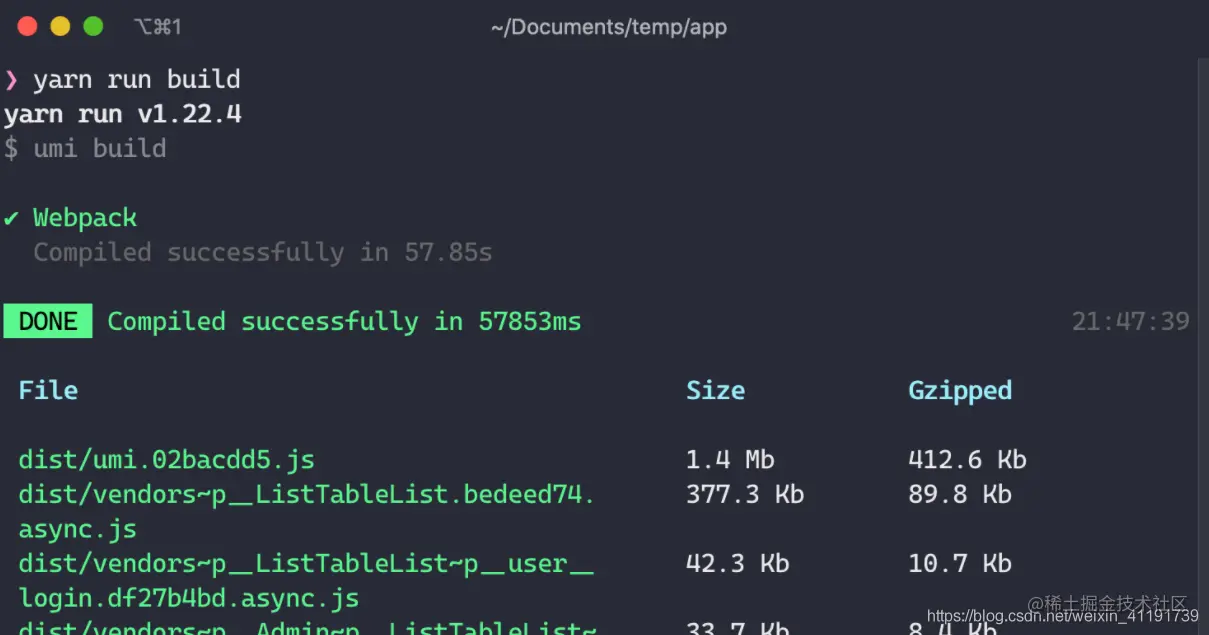Click the red close window button
Image resolution: width=1209 pixels, height=635 pixels.
[x=27, y=27]
